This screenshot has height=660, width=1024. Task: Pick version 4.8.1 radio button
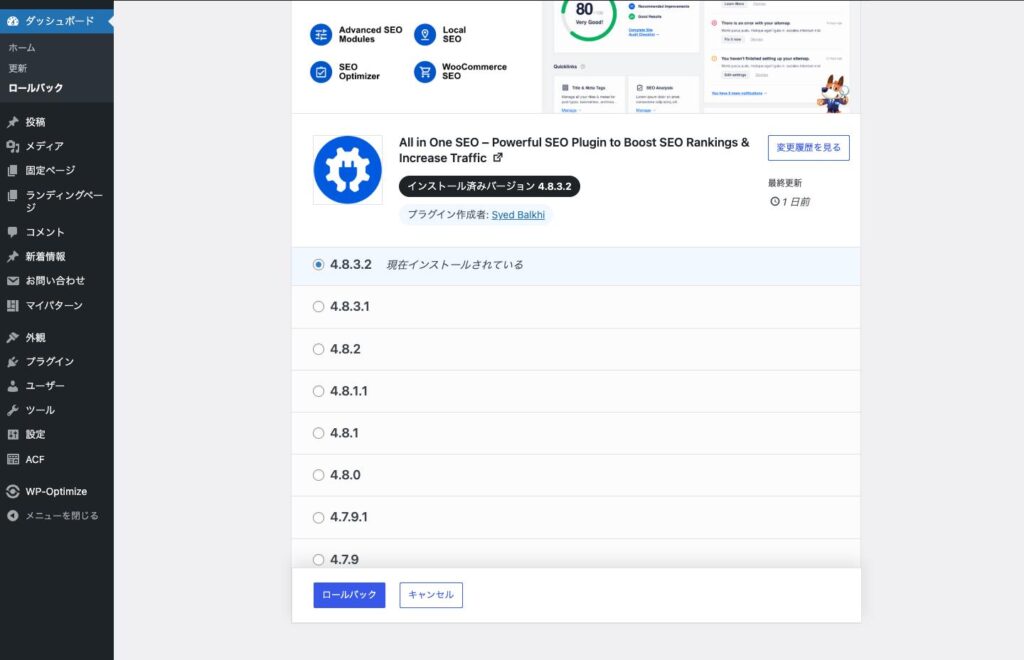318,433
